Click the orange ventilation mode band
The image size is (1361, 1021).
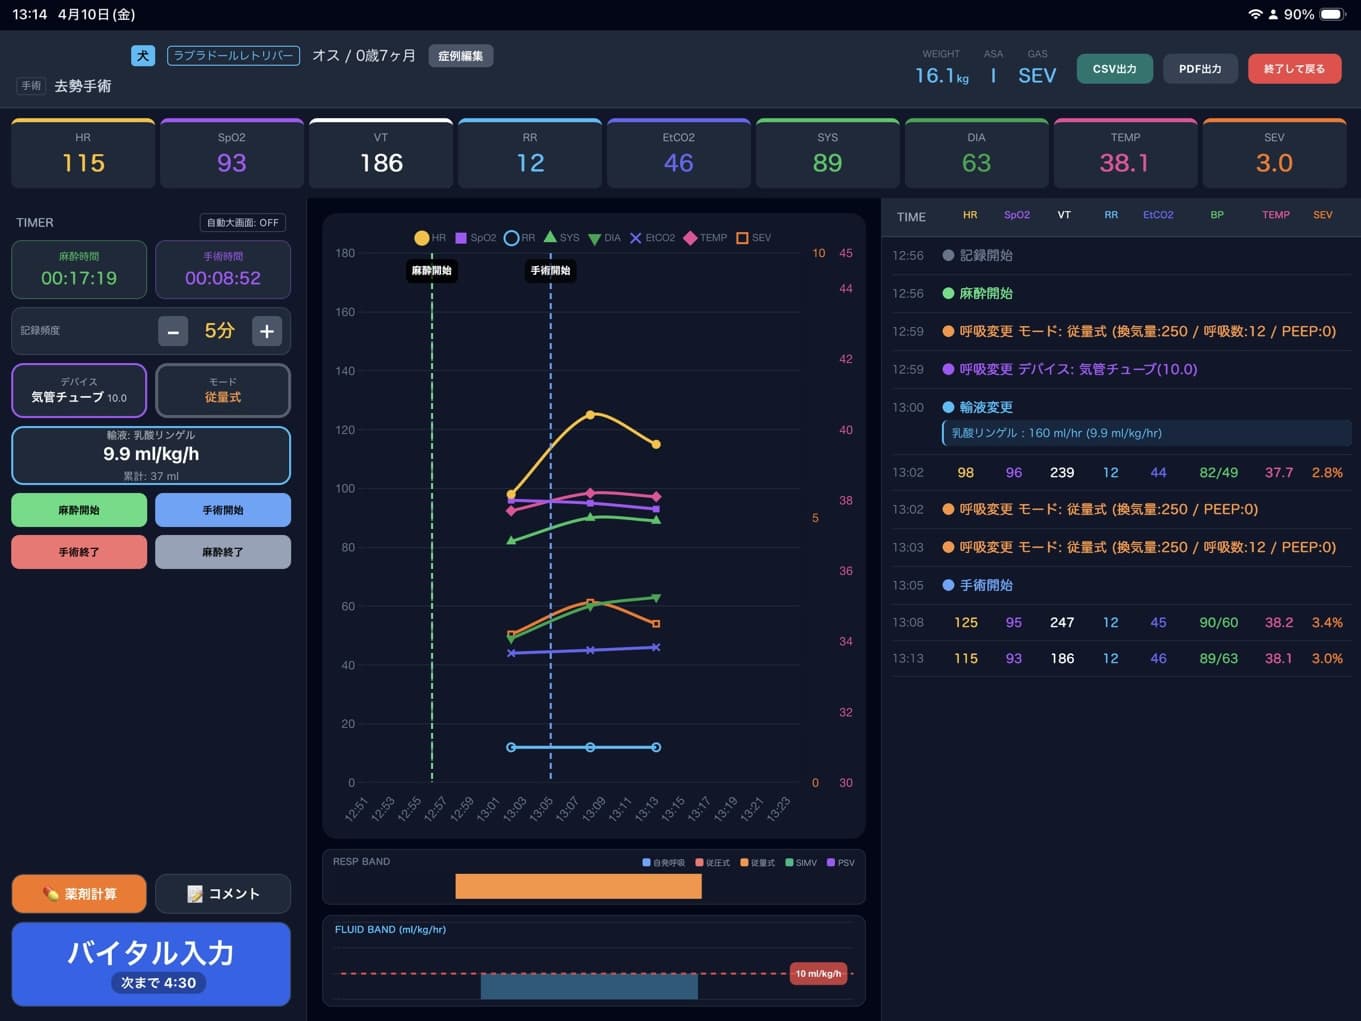pyautogui.click(x=578, y=886)
